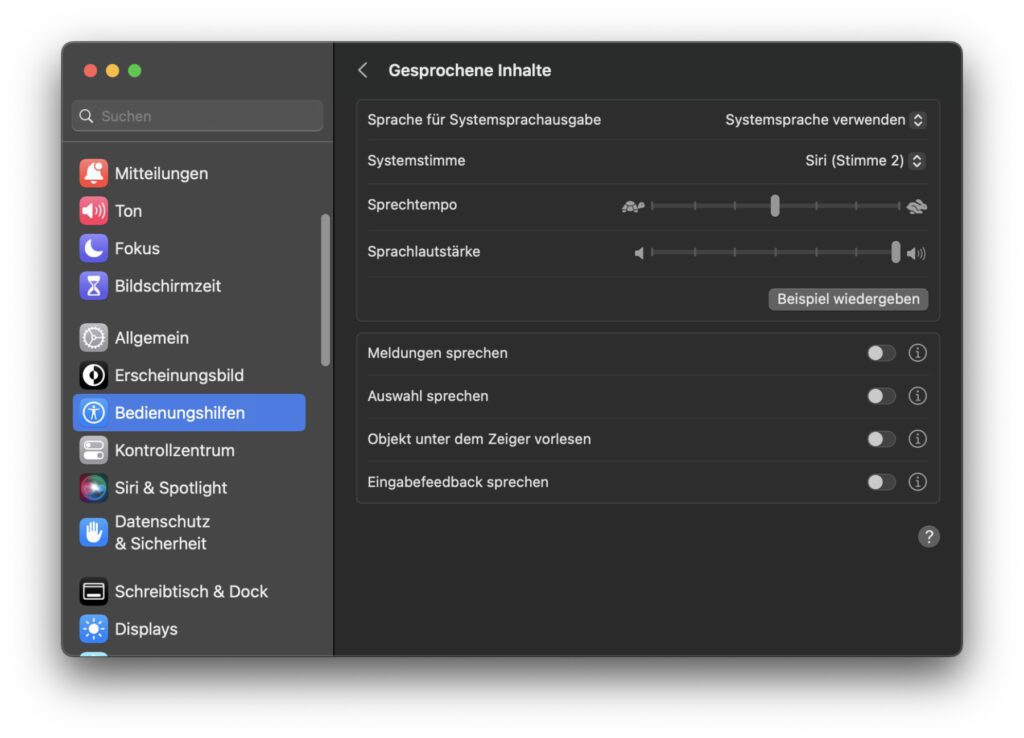Open Erscheinungsbild from the sidebar

[x=92, y=375]
